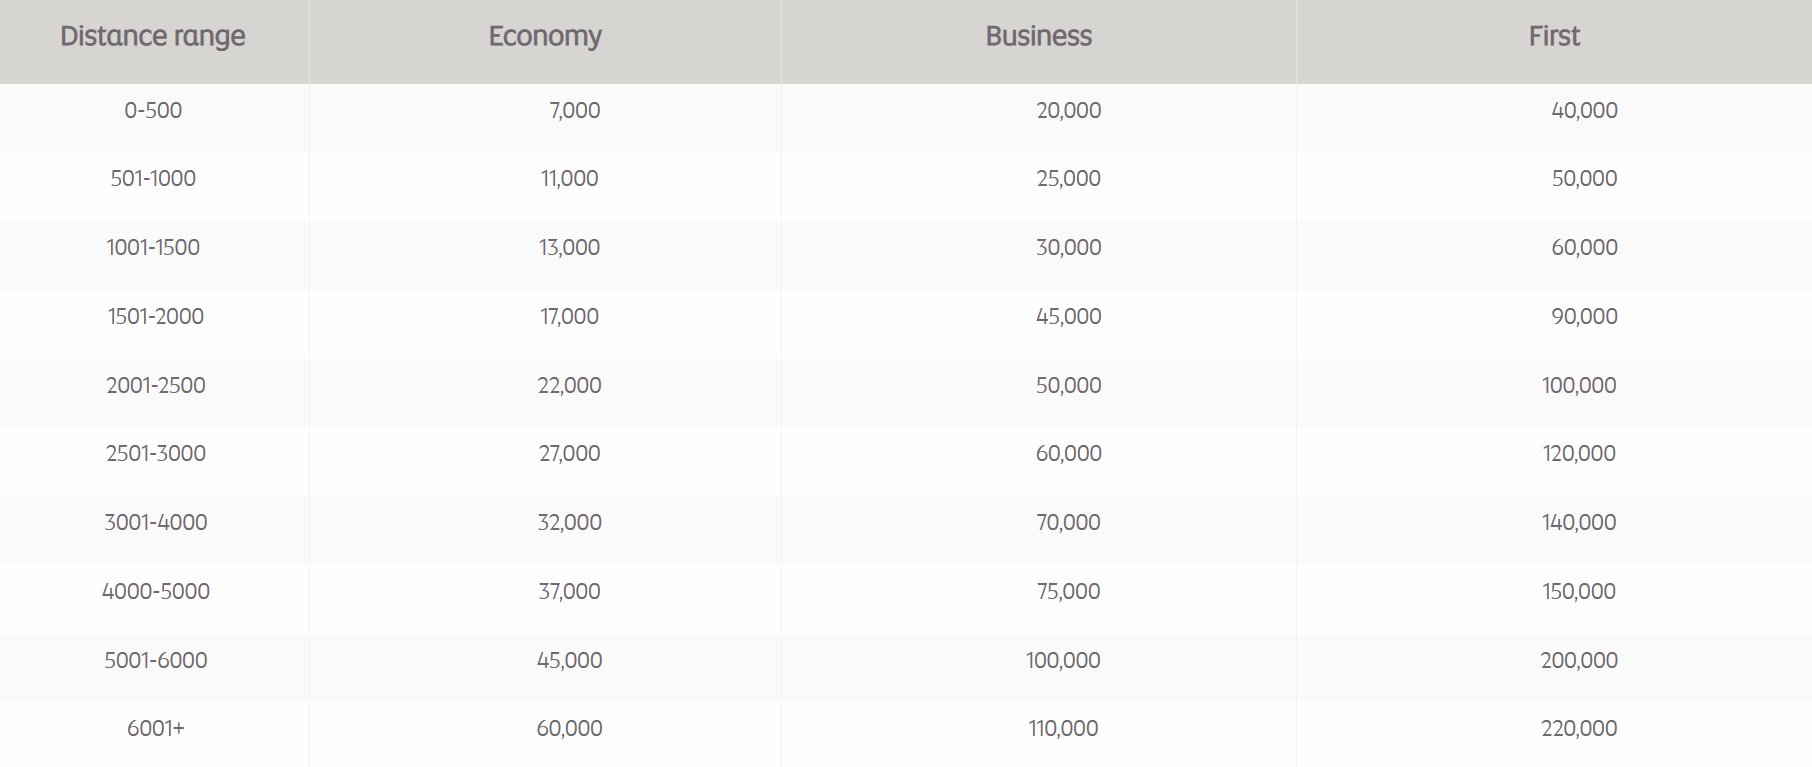Click Economy value 7,000
Viewport: 1812px width, 767px height.
575,110
